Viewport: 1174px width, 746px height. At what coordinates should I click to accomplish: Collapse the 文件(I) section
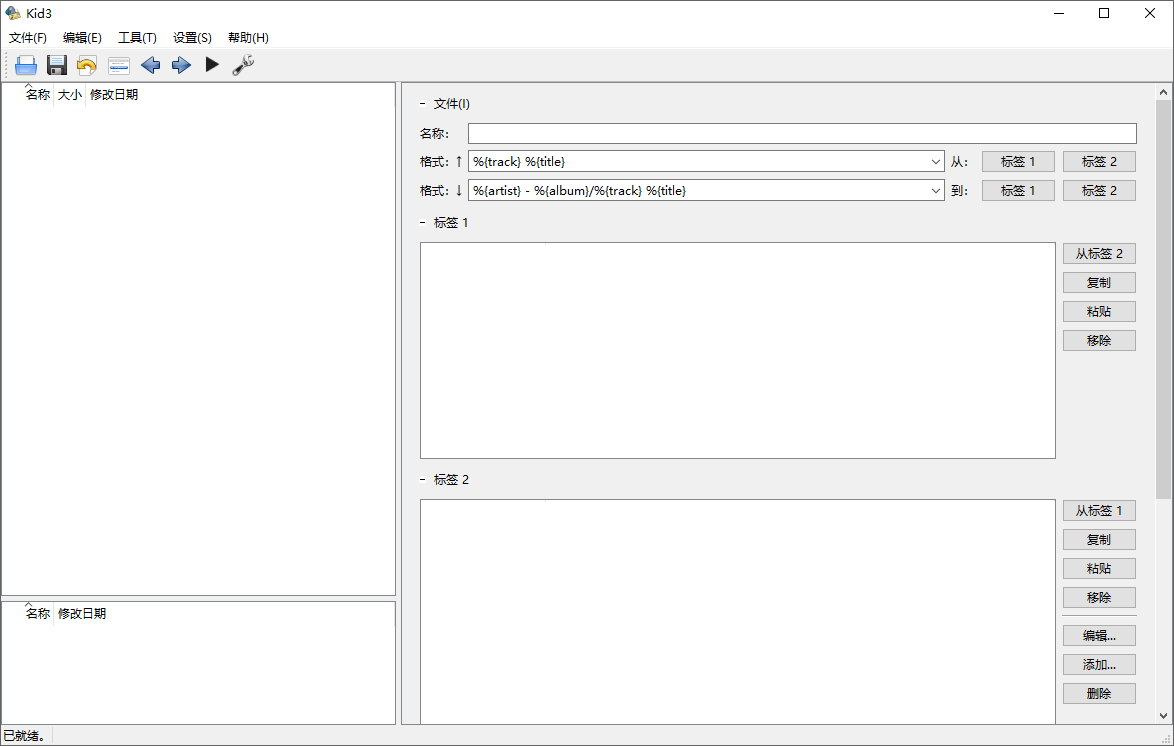pos(422,104)
